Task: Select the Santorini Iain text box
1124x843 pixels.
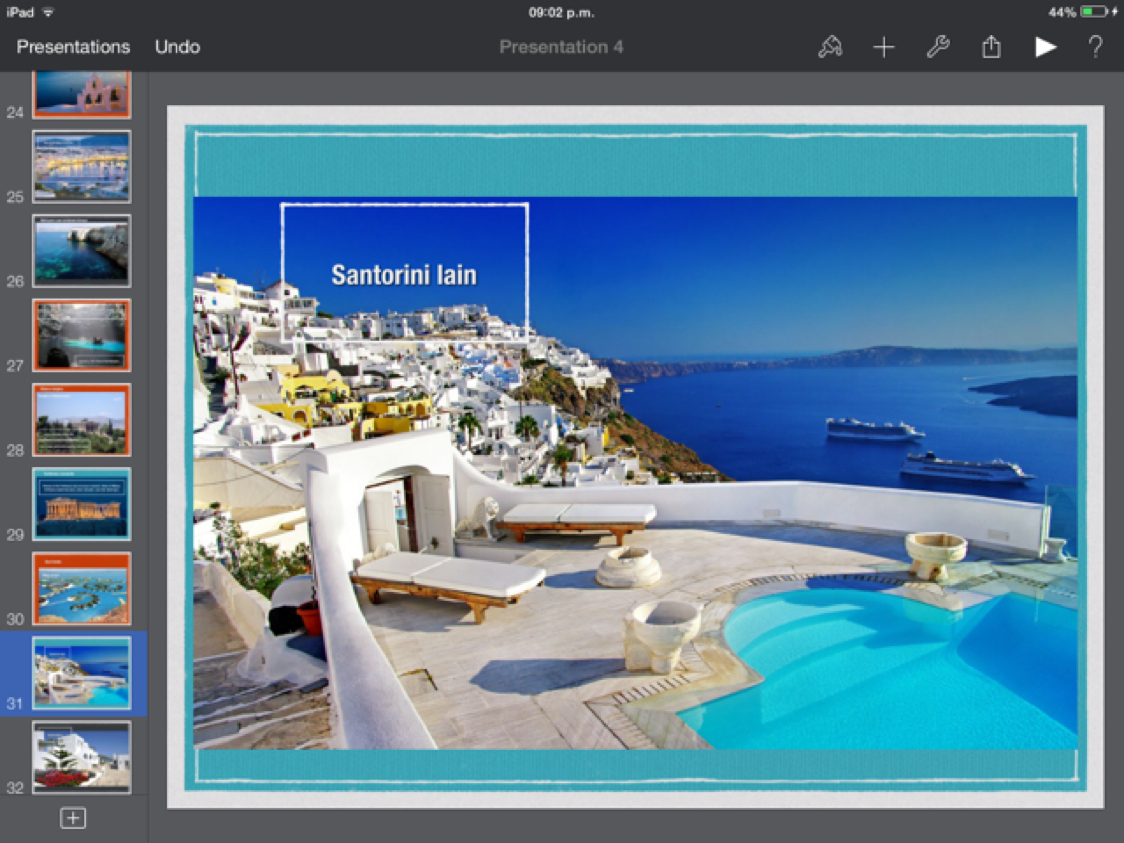Action: pyautogui.click(x=404, y=275)
